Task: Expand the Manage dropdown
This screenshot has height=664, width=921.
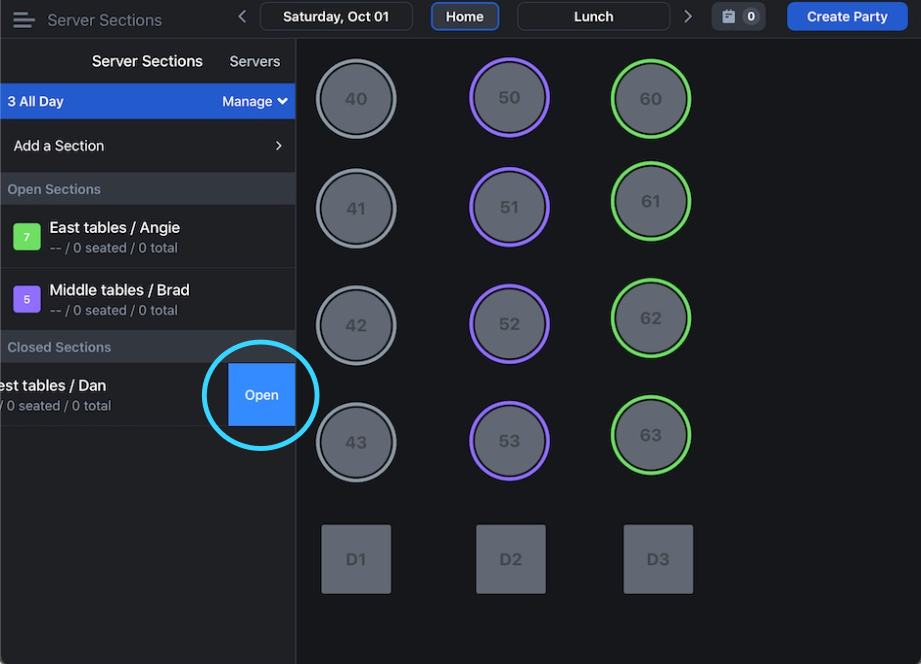Action: (x=254, y=101)
